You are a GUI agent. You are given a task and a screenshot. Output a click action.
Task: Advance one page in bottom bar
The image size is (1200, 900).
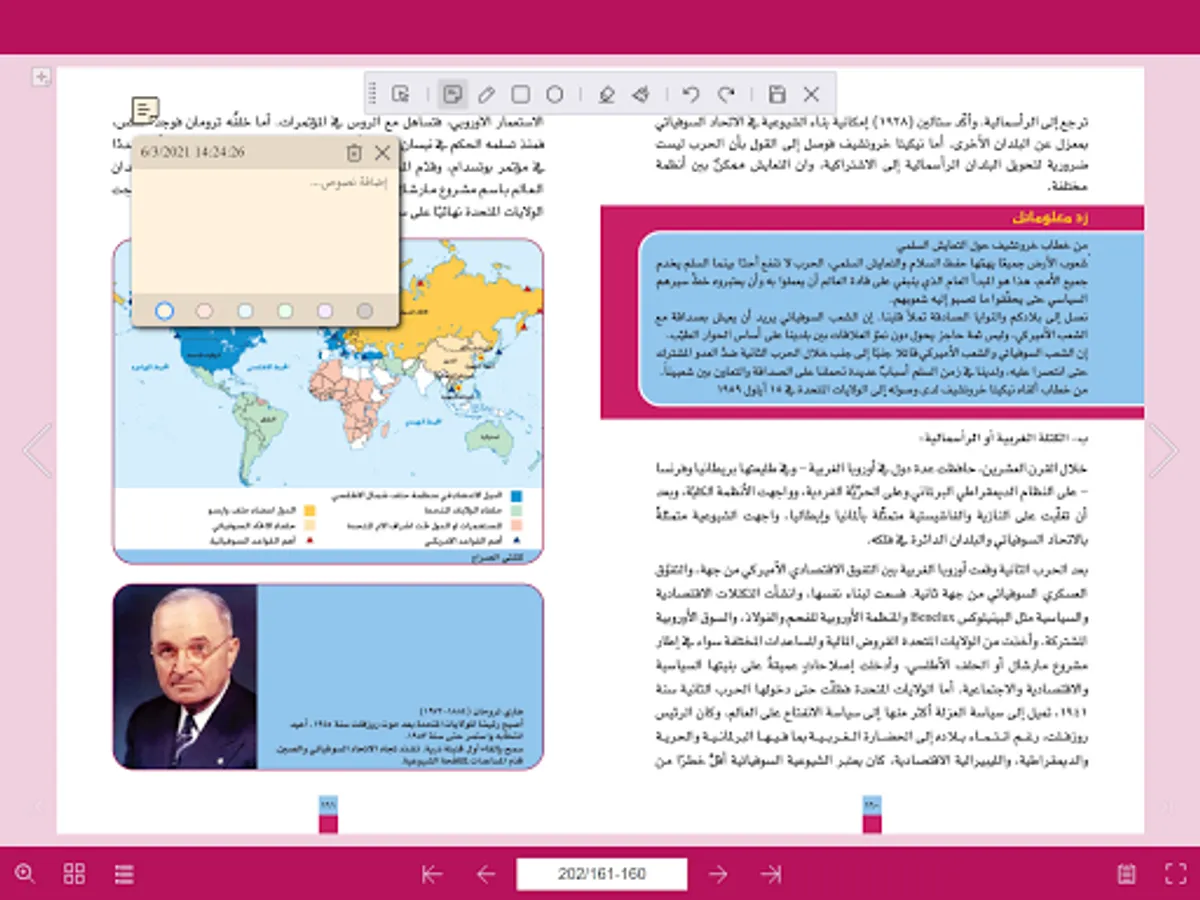point(718,874)
